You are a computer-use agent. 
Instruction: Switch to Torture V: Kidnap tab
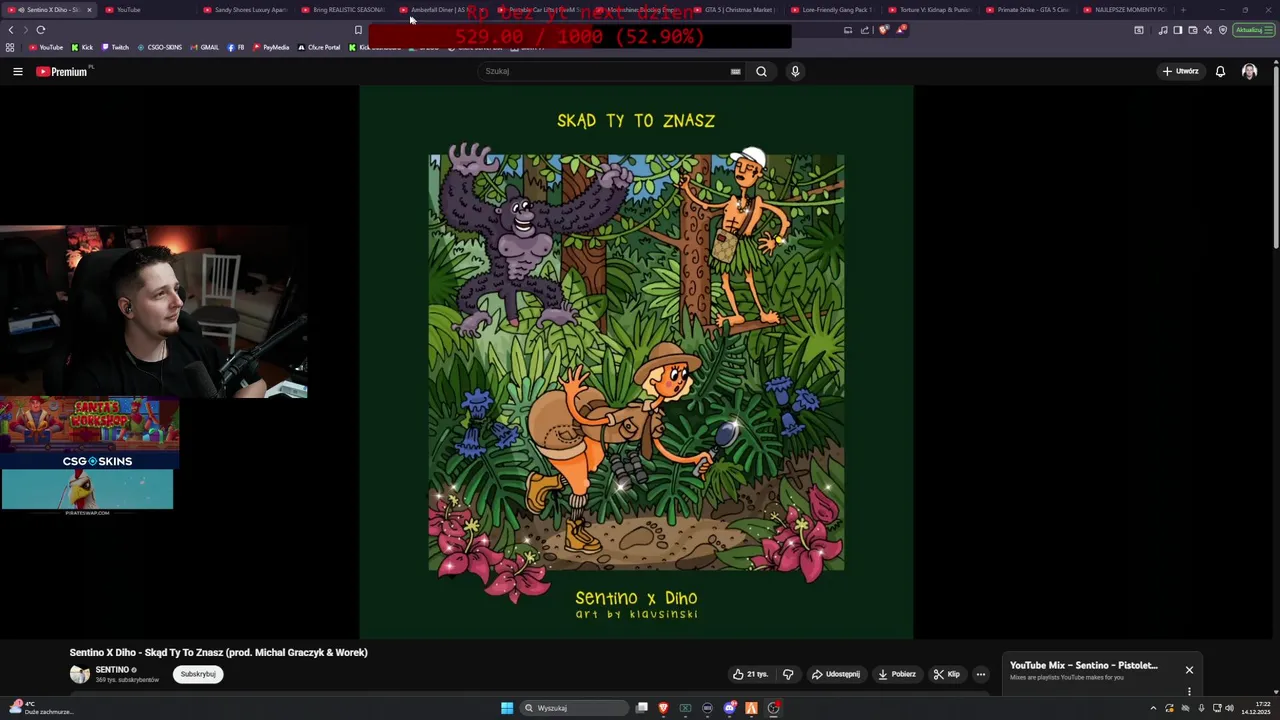coord(931,10)
